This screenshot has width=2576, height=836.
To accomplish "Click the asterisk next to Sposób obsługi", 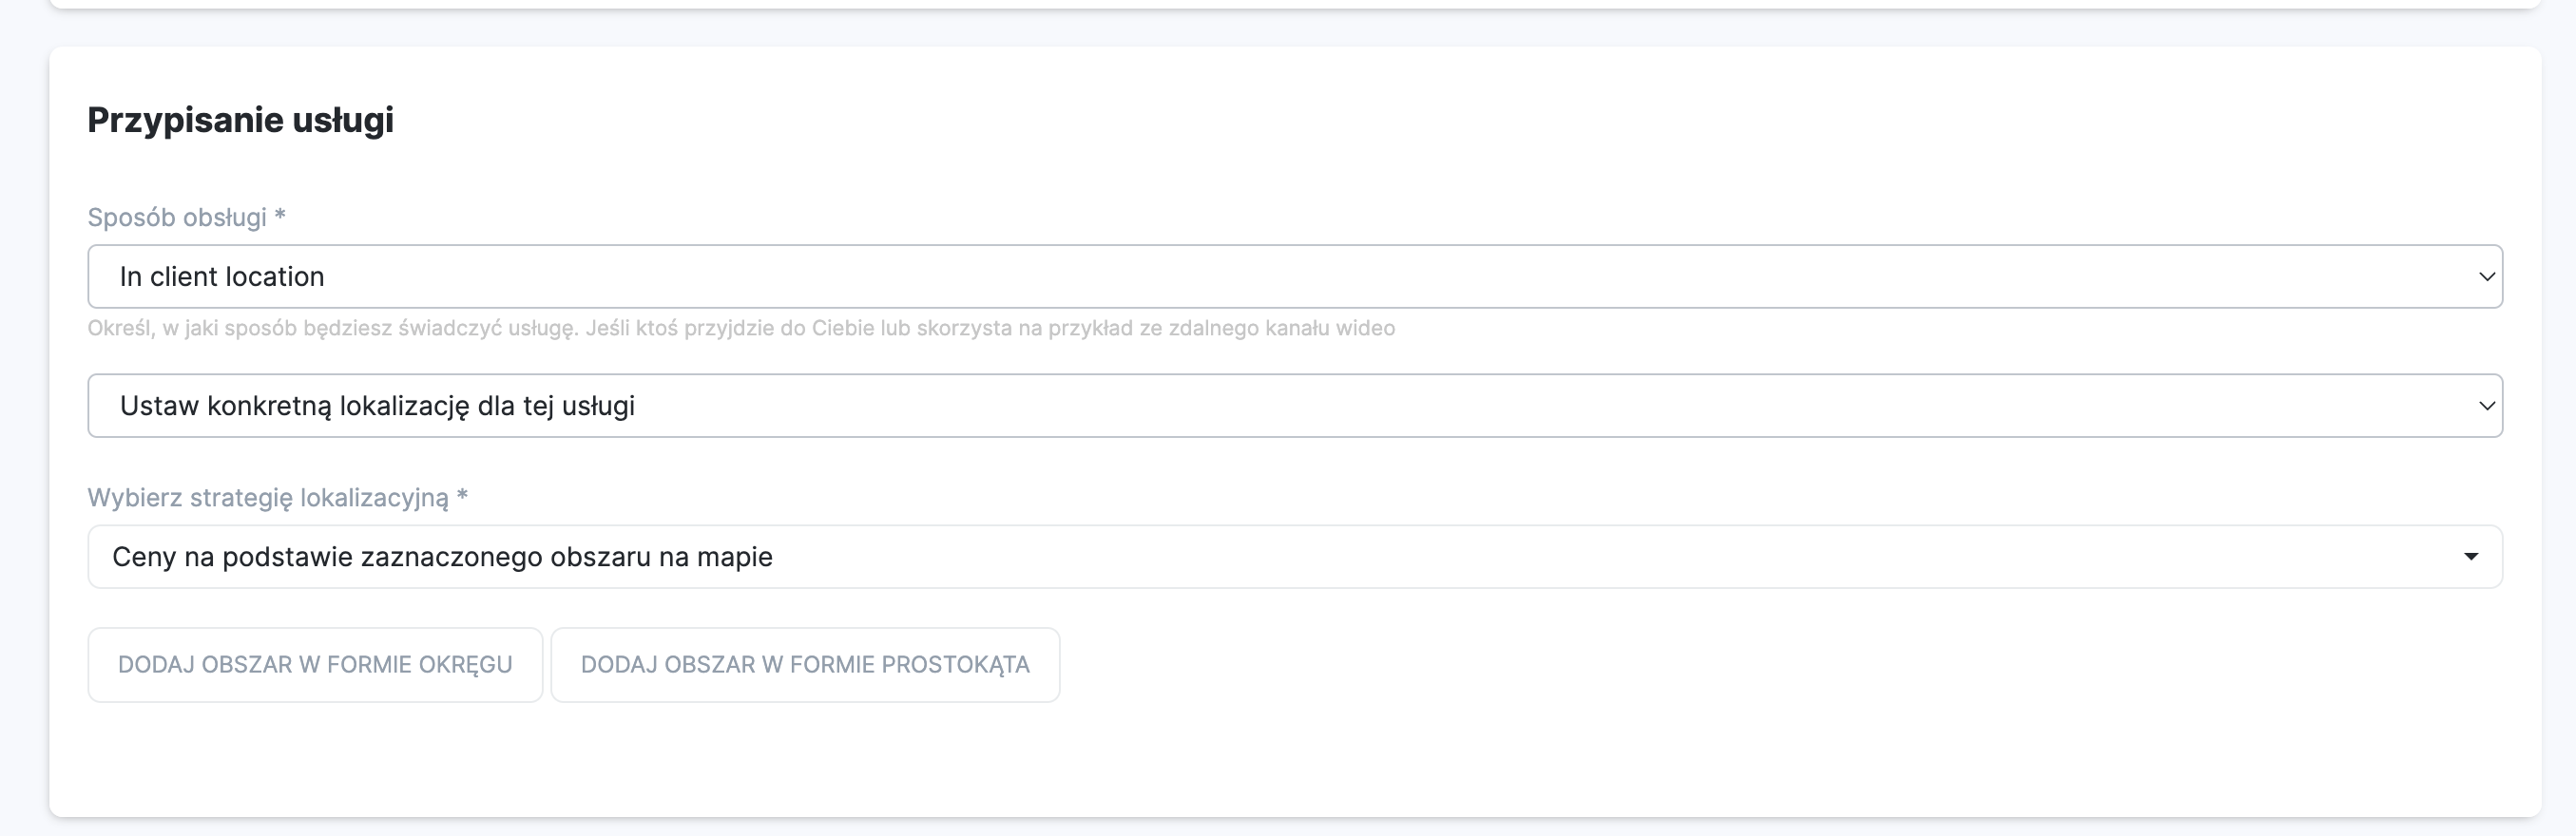I will [280, 215].
